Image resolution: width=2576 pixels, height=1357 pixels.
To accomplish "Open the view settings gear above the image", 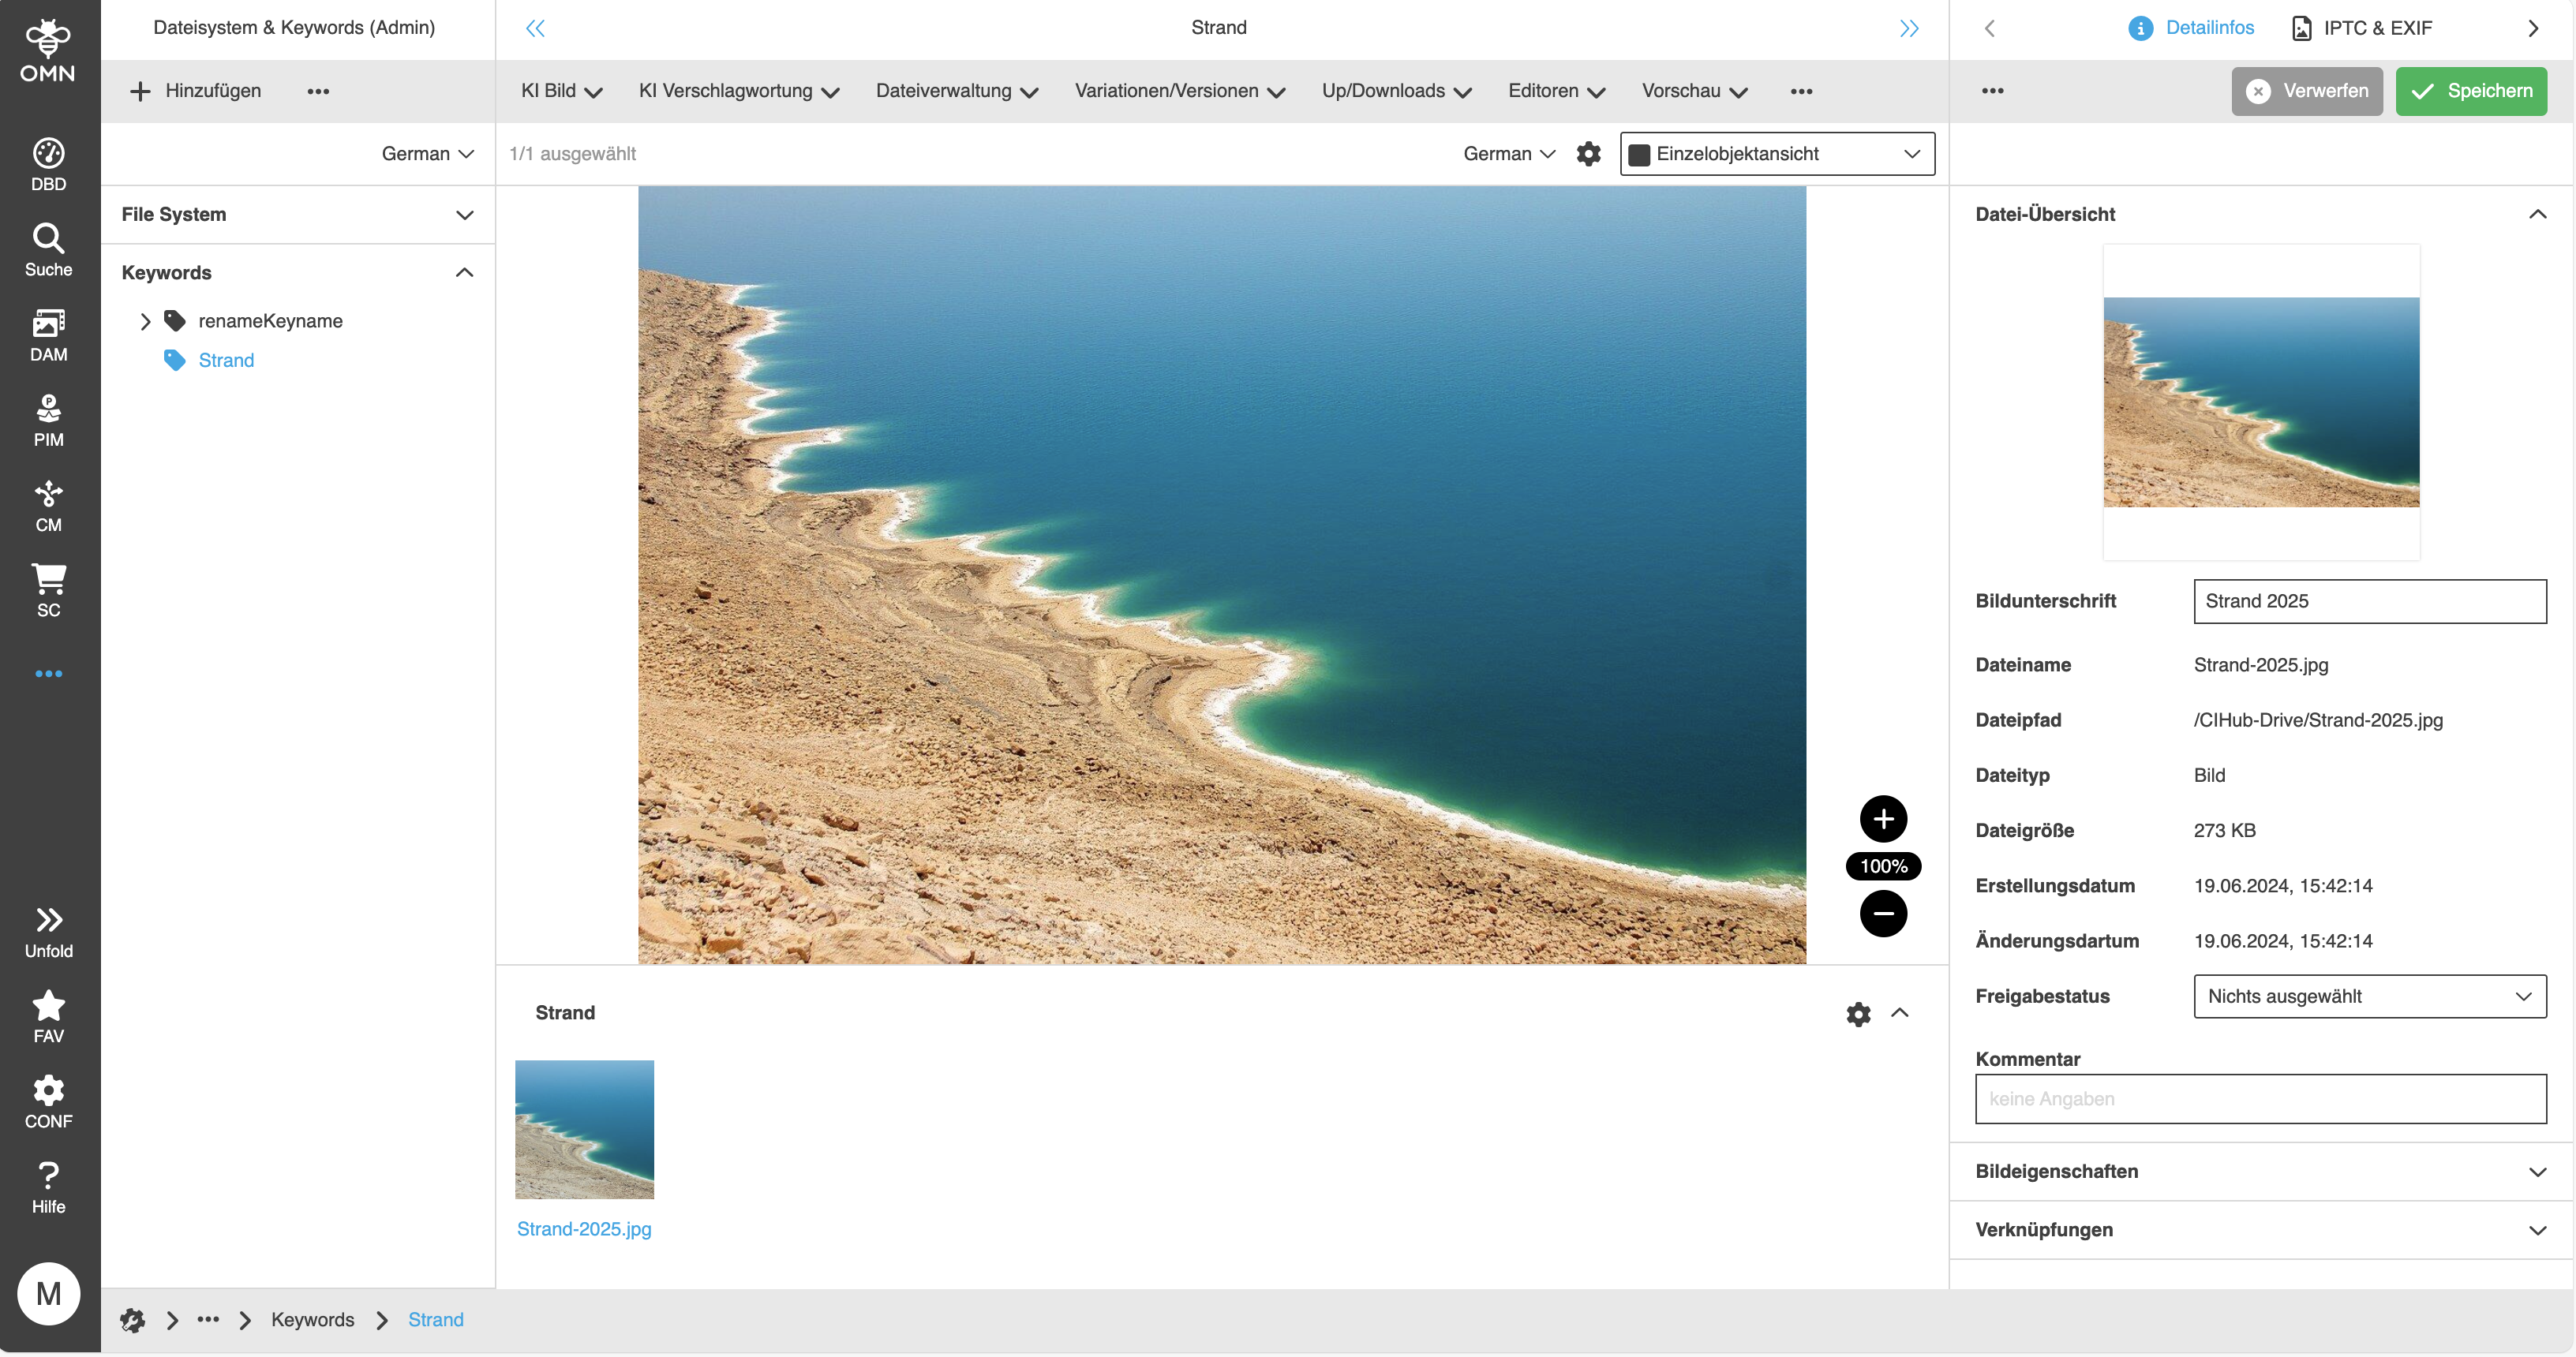I will coord(1588,154).
